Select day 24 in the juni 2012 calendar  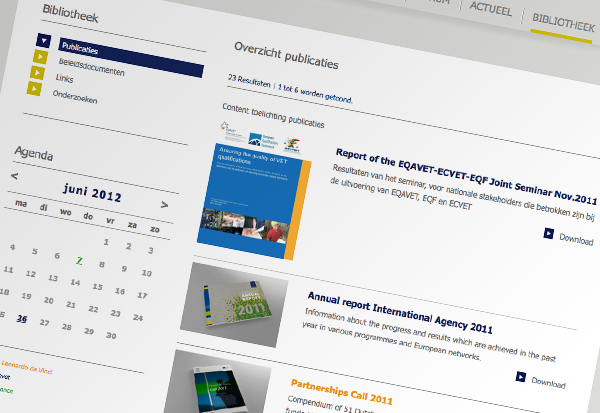point(138,317)
